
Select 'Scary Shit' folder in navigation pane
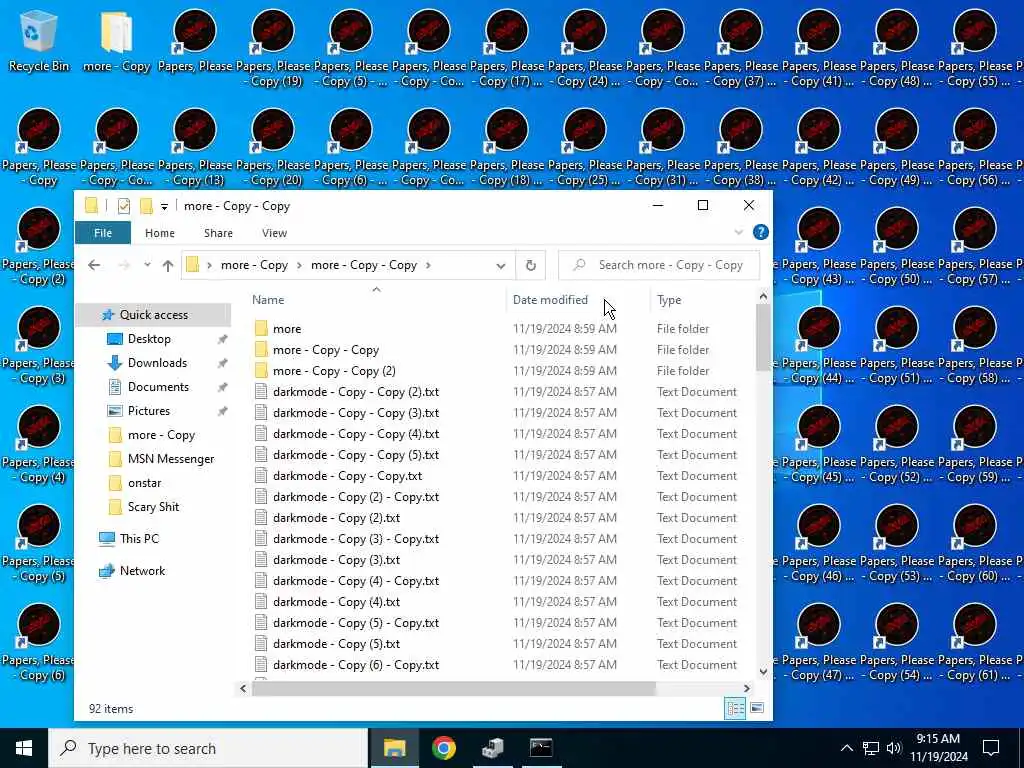click(153, 507)
